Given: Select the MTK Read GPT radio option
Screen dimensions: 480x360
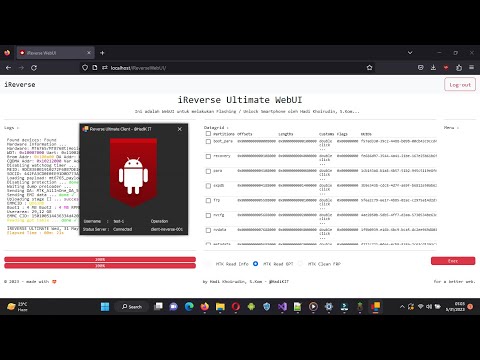Looking at the screenshot, I should [x=255, y=264].
